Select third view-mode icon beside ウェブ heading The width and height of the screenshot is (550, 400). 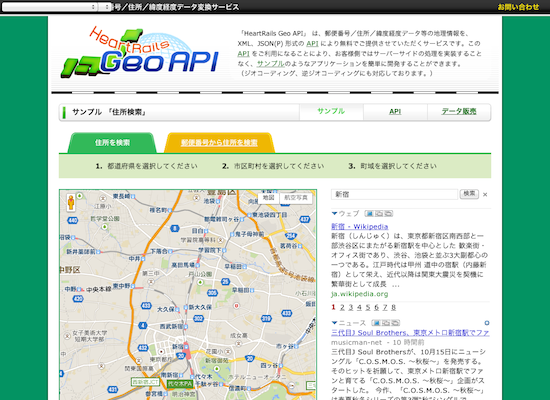[x=388, y=213]
